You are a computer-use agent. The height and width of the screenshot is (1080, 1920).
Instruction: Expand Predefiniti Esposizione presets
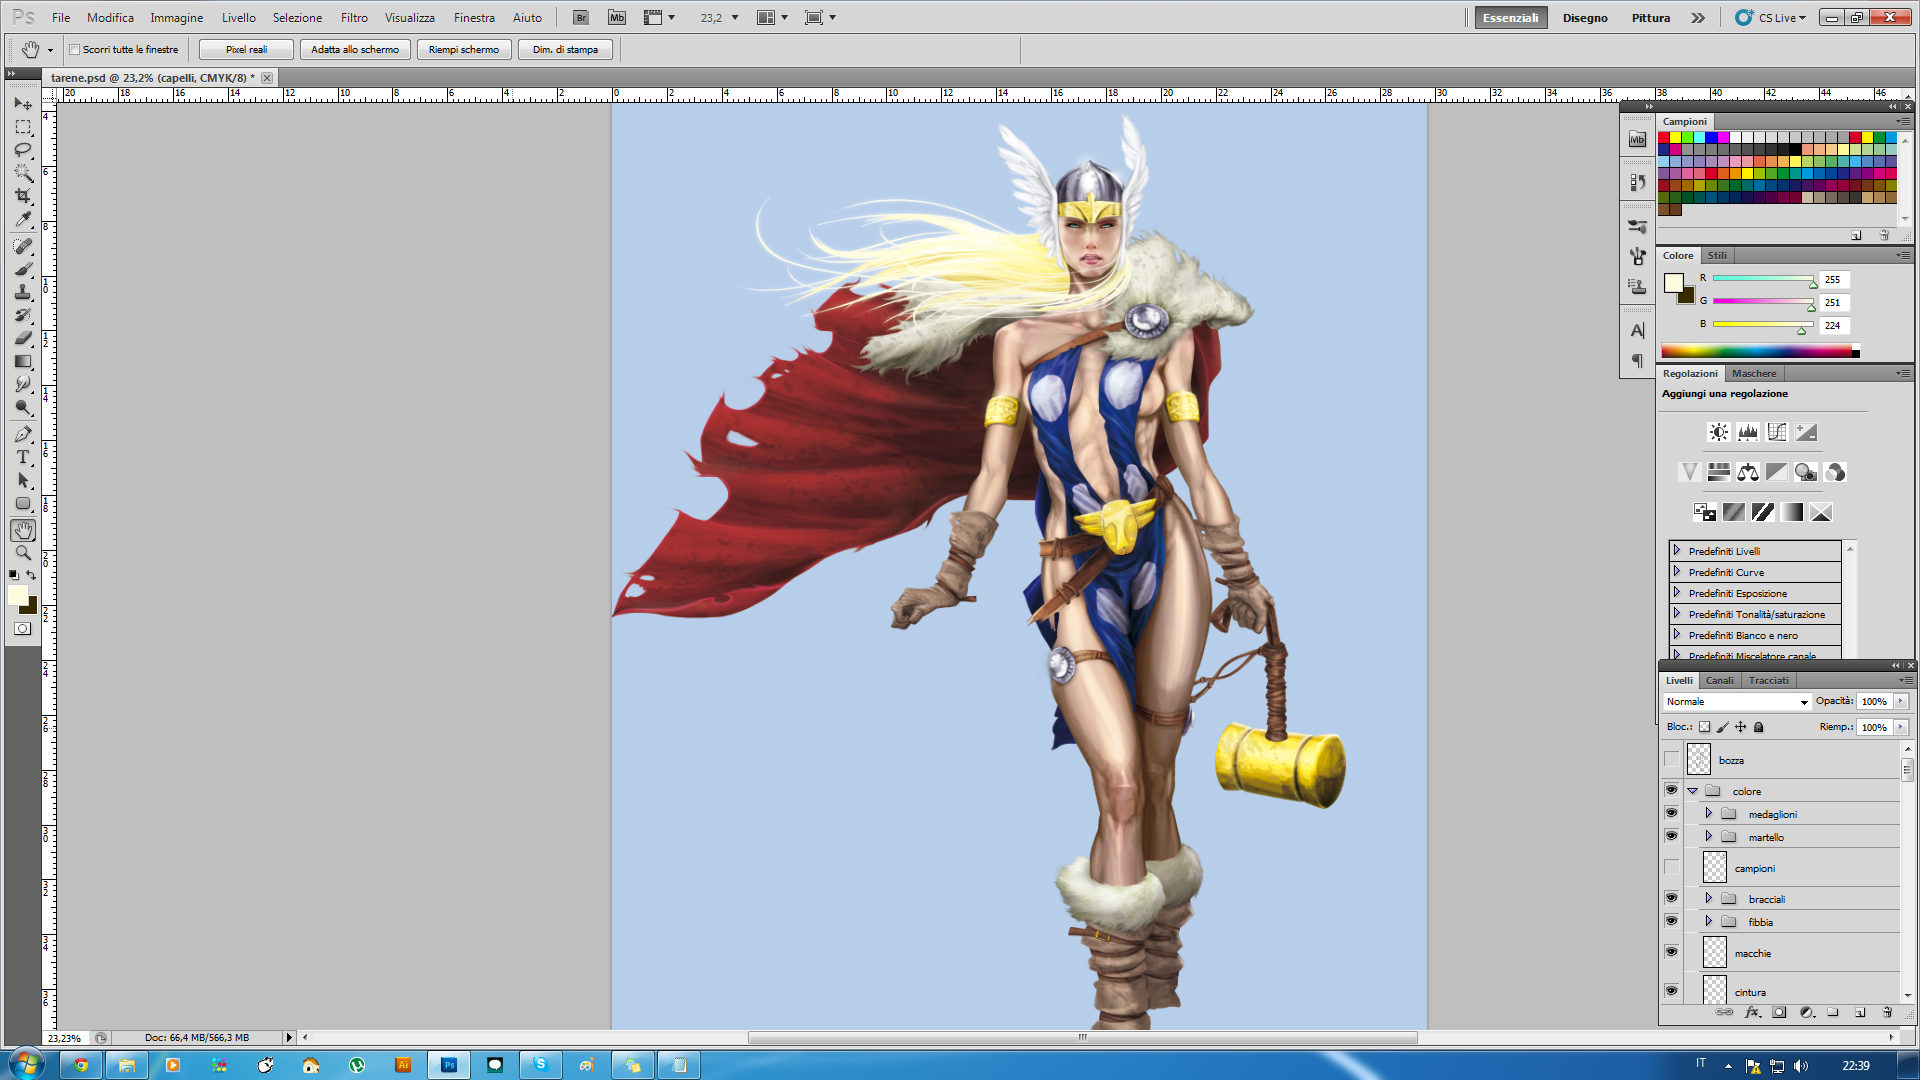[1677, 593]
